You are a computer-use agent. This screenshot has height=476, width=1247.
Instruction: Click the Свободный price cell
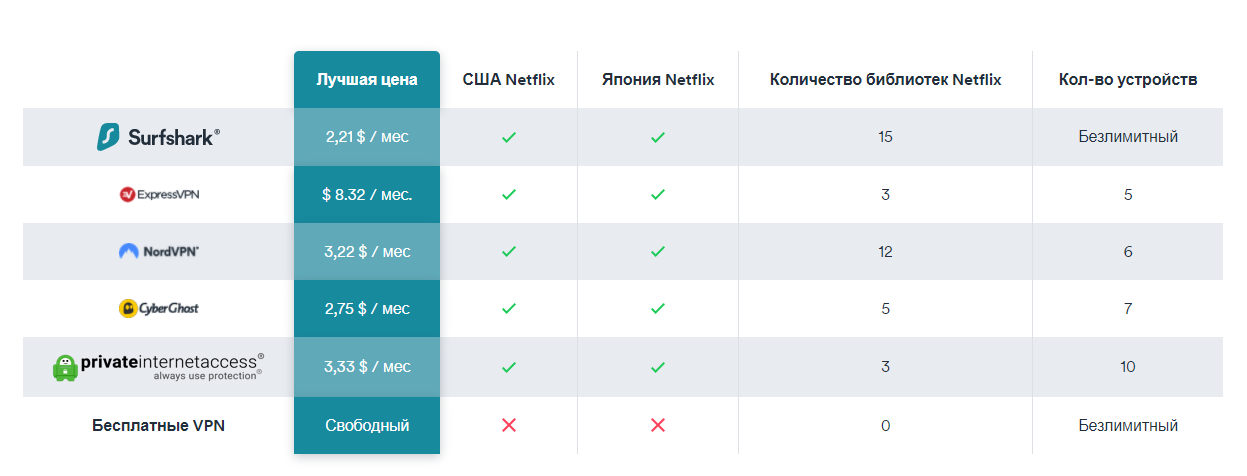click(x=367, y=426)
